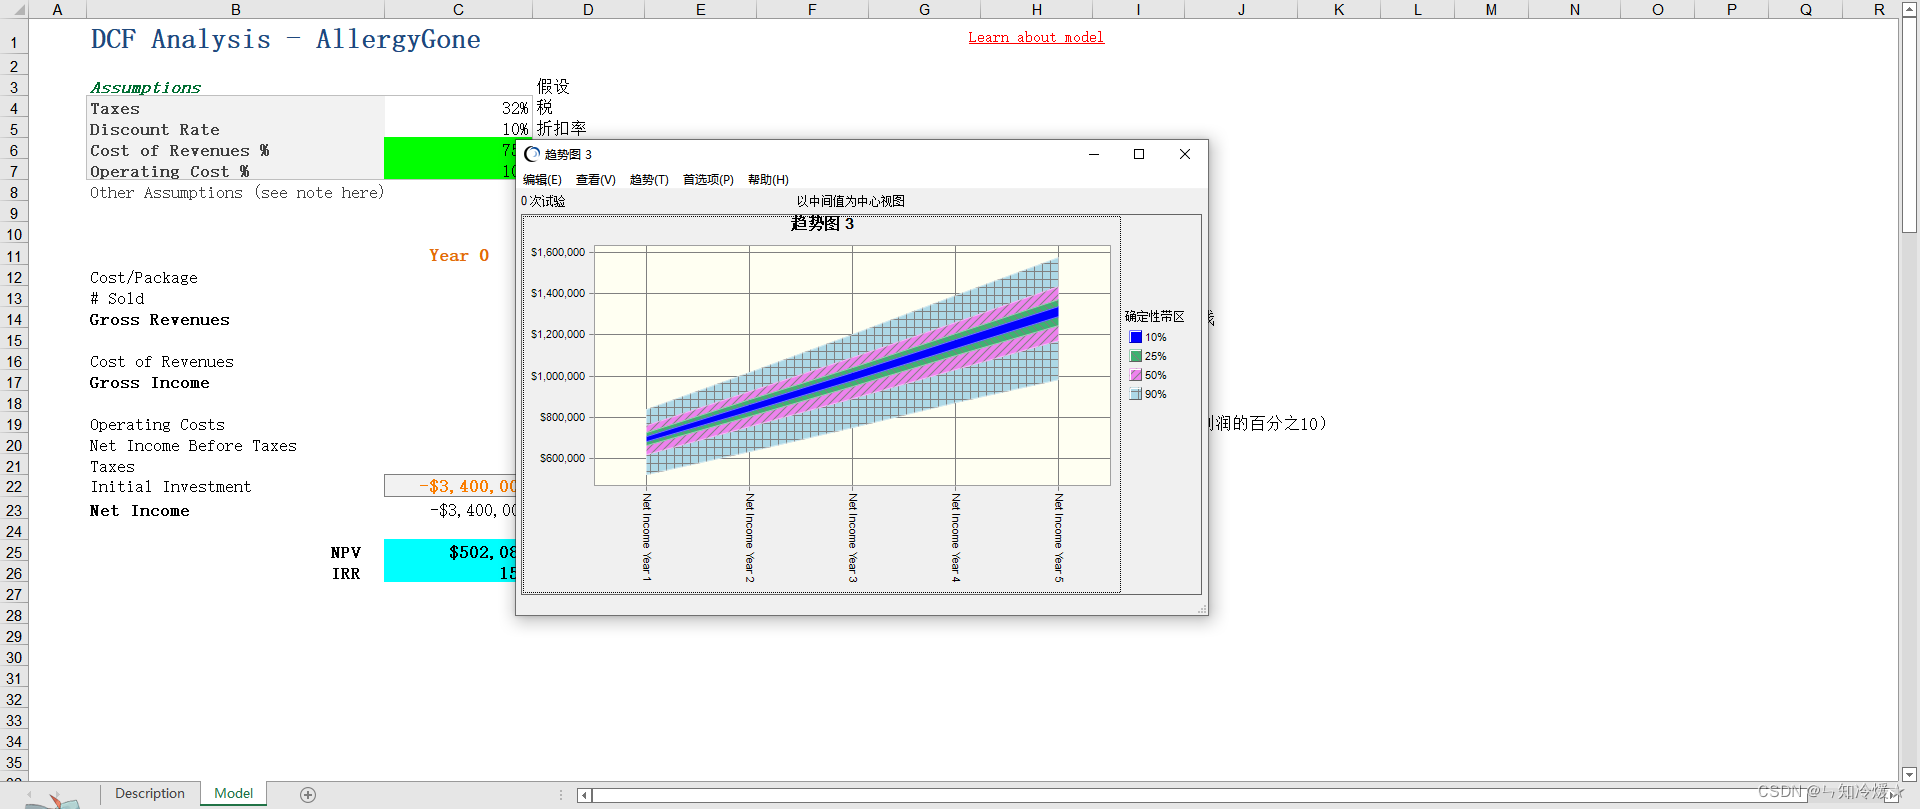
Task: Open the 趋势(T) menu
Action: (x=649, y=180)
